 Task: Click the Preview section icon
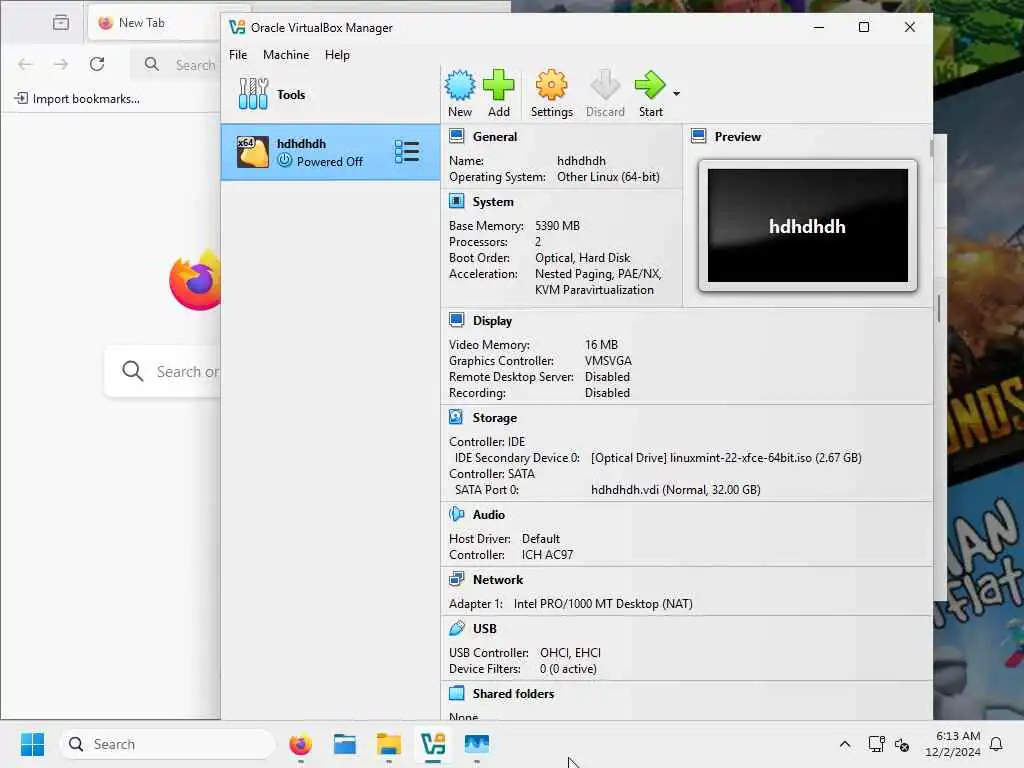pyautogui.click(x=699, y=136)
